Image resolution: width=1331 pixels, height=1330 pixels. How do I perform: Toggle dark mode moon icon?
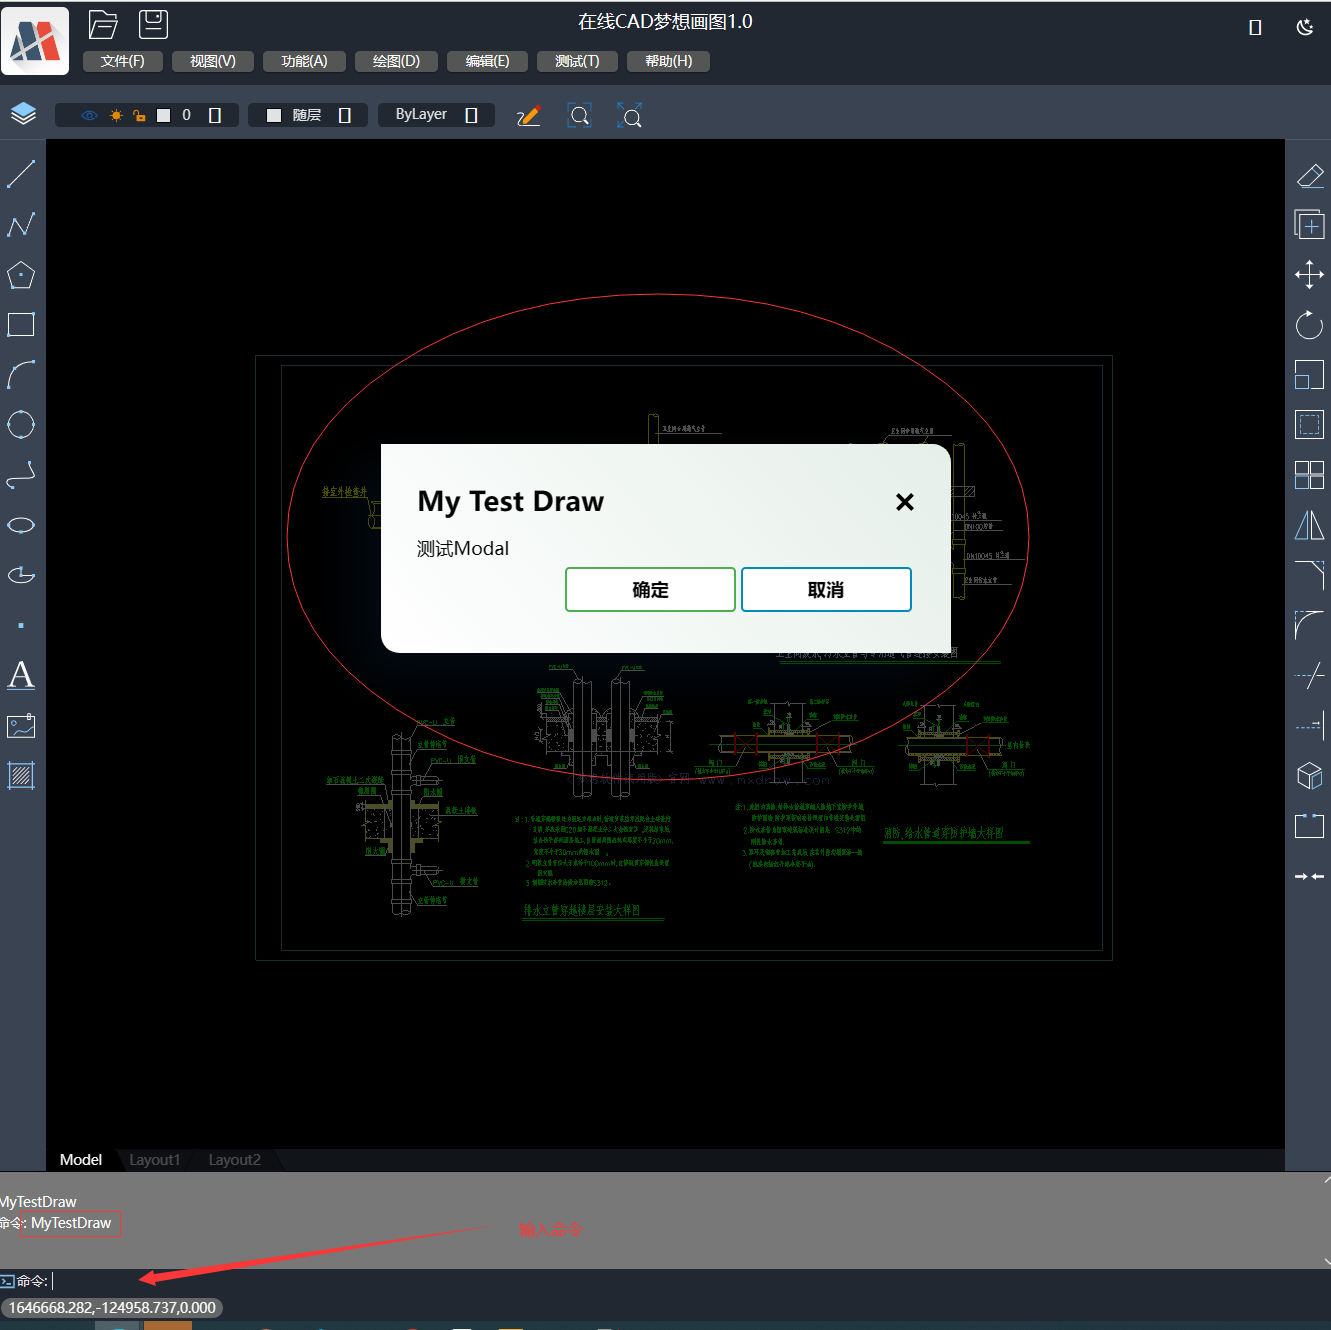(1304, 27)
